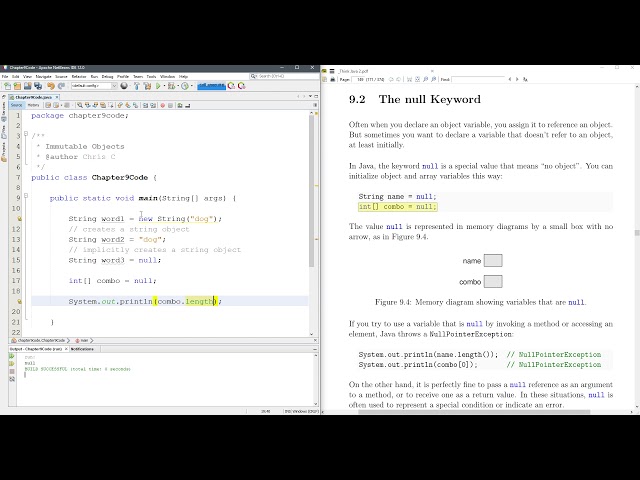Open the Profile Project dropdown arrow
640x480 pixels.
191,86
